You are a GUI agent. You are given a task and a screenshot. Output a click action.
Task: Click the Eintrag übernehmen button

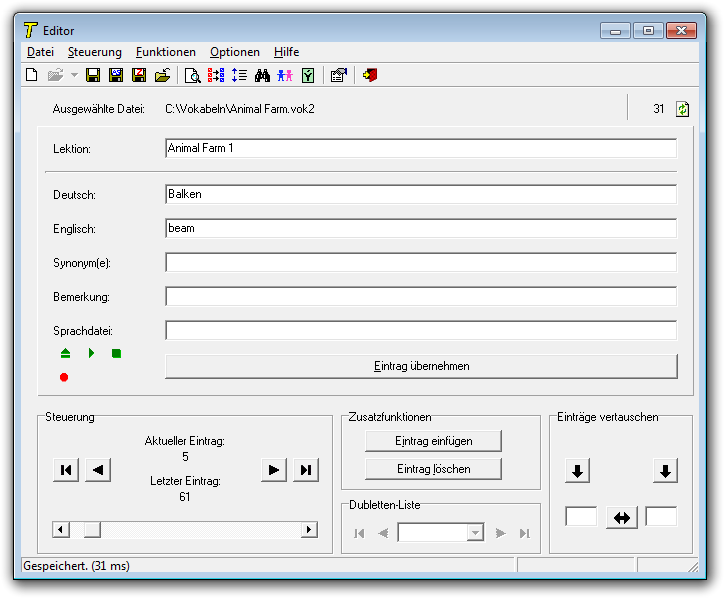click(x=420, y=366)
